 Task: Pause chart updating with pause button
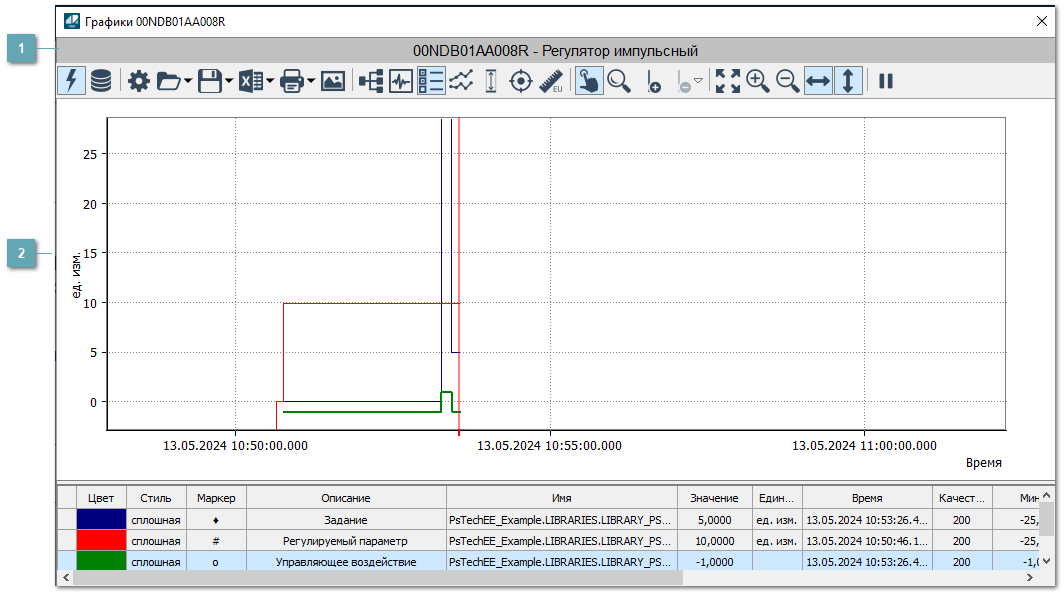[886, 82]
